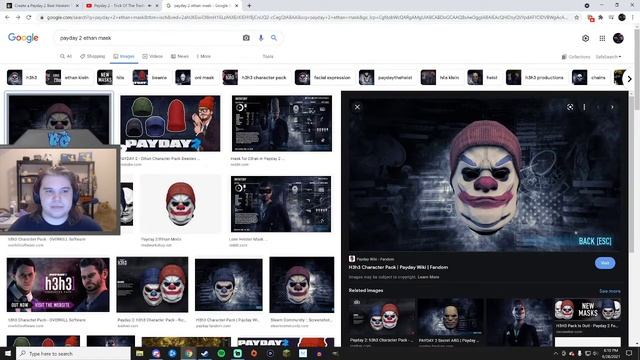Viewport: 640px width, 360px height.
Task: Click the taskbar Type here to search box
Action: coord(73,353)
